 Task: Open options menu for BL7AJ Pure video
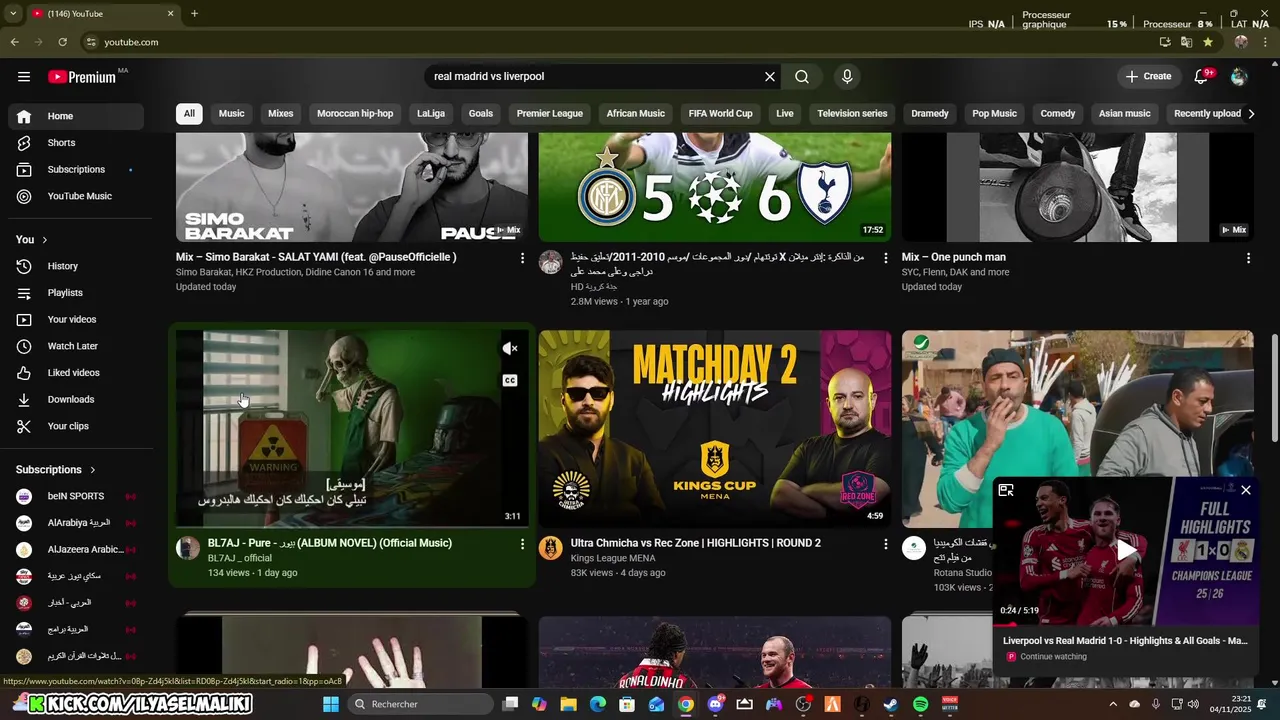tap(522, 544)
